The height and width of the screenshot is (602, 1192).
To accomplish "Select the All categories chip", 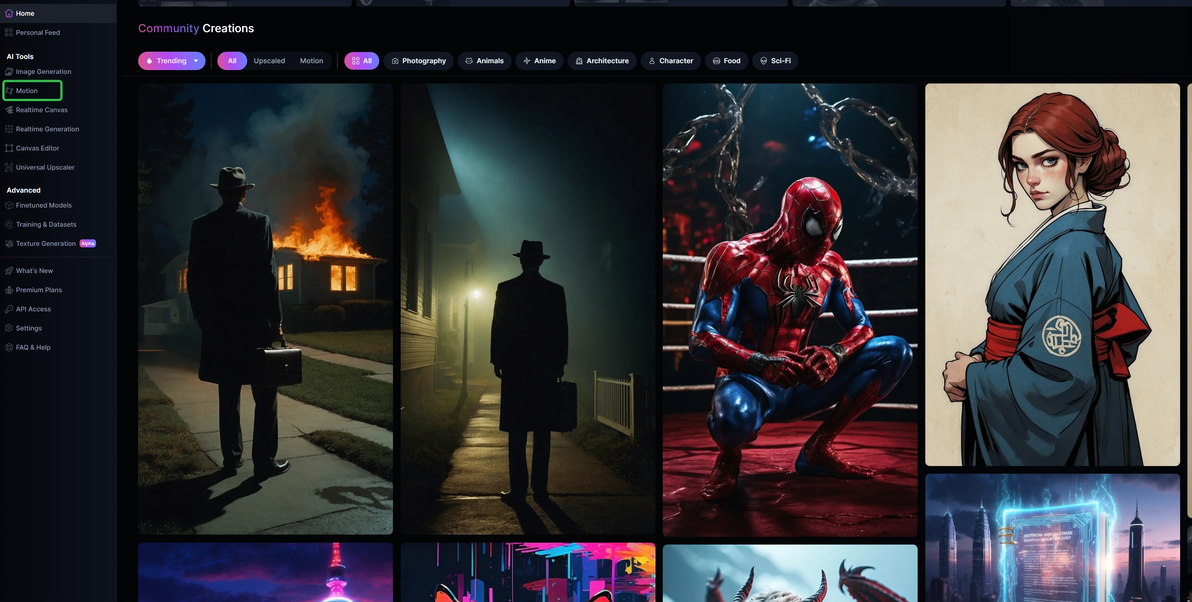I will [362, 61].
